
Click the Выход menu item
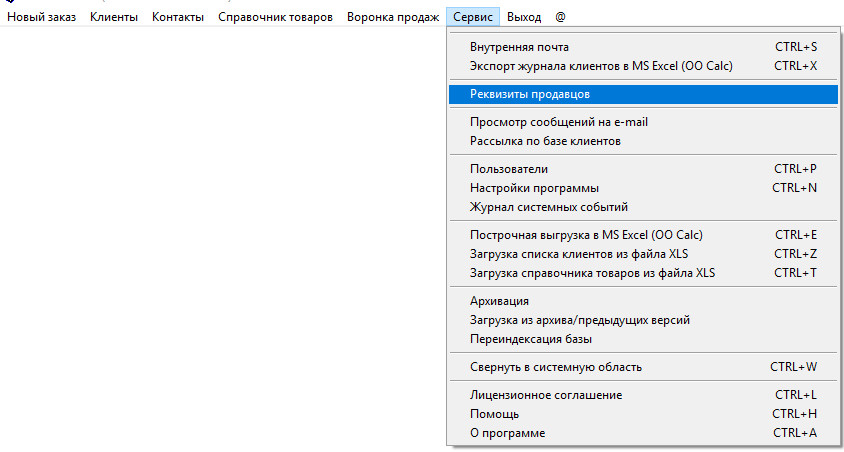pyautogui.click(x=524, y=18)
